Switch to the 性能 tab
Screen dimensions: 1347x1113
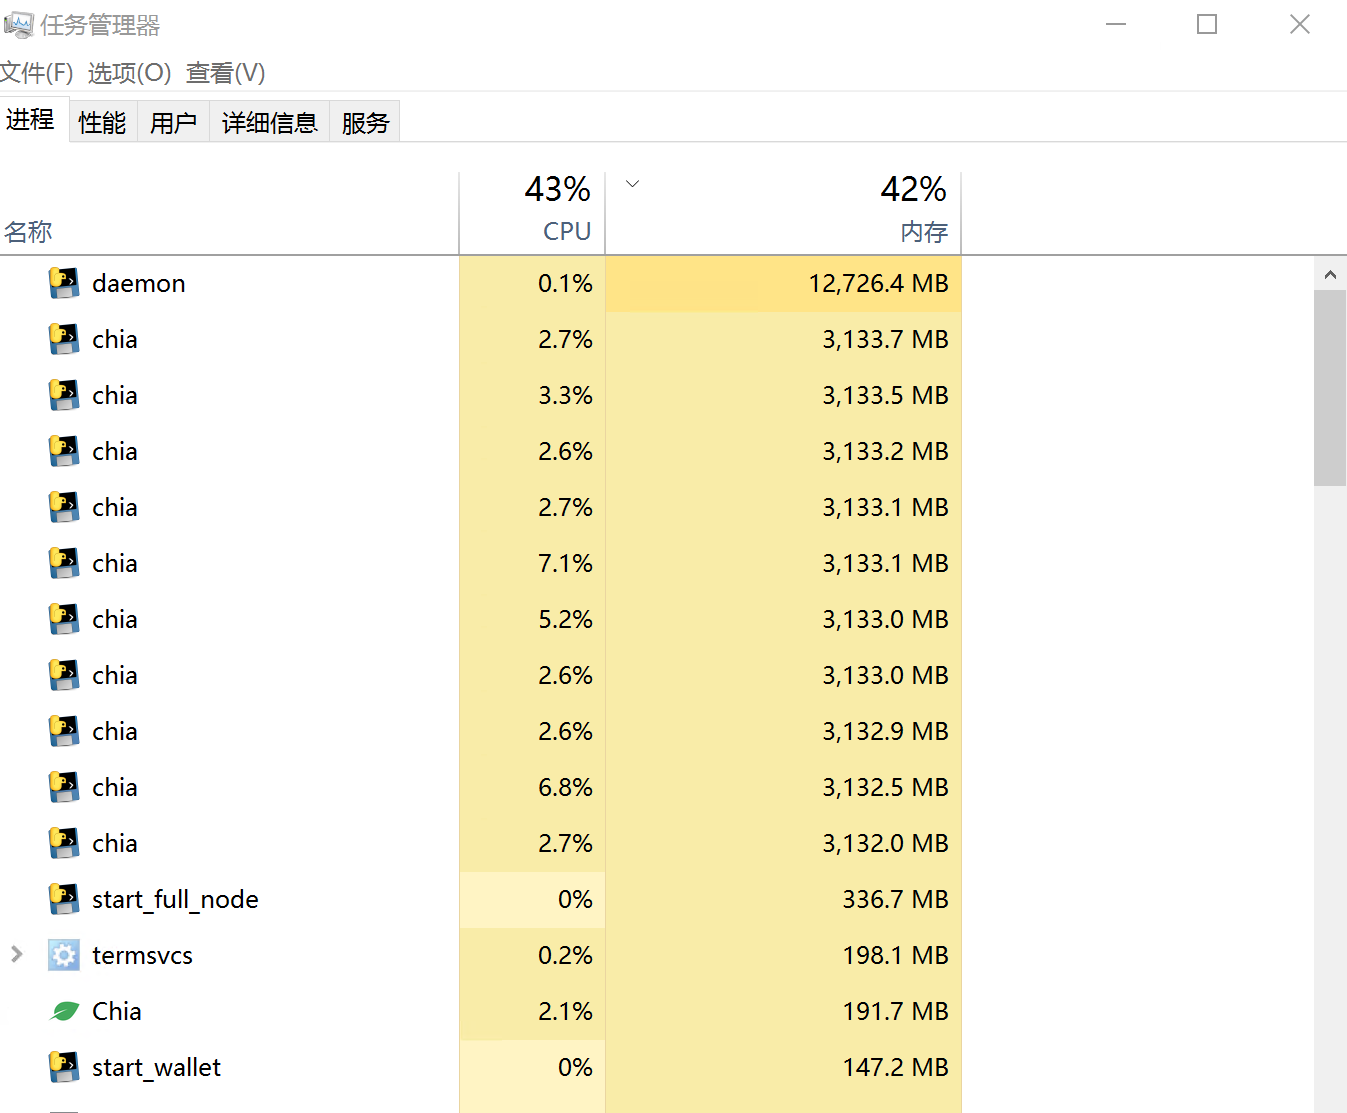103,122
